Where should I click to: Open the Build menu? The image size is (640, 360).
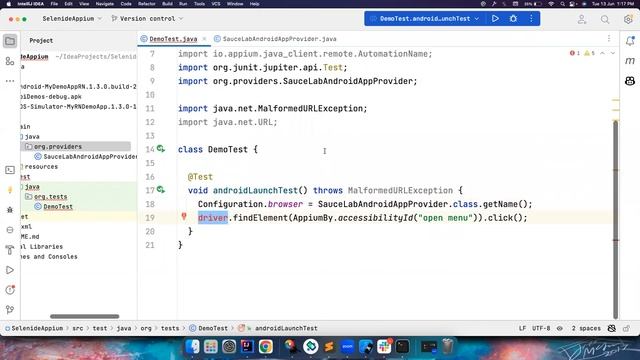click(x=167, y=4)
